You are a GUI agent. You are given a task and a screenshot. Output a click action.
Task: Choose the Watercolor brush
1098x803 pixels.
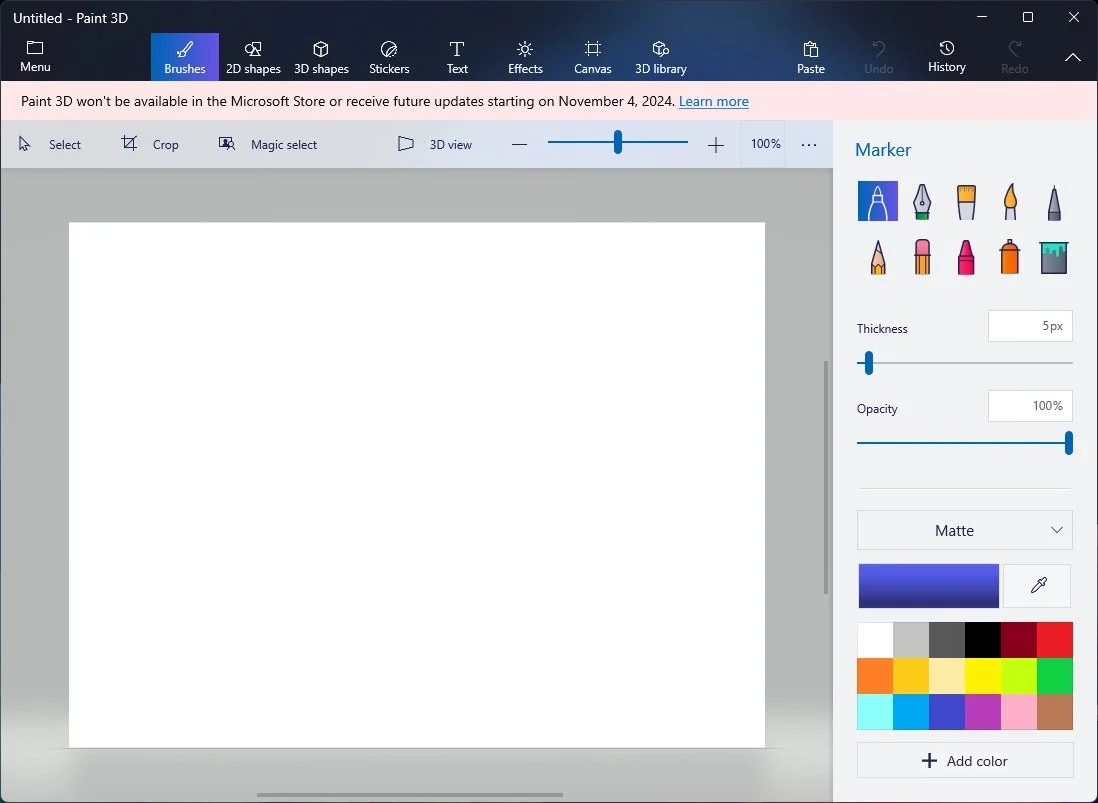click(1010, 201)
